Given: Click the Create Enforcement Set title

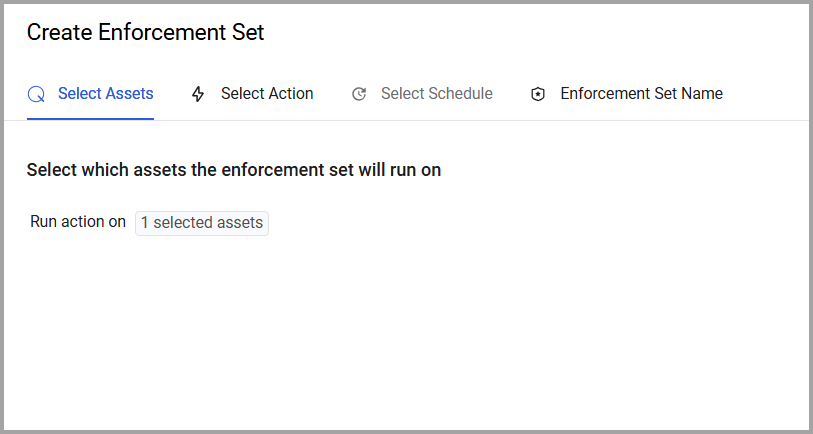Looking at the screenshot, I should pyautogui.click(x=146, y=33).
